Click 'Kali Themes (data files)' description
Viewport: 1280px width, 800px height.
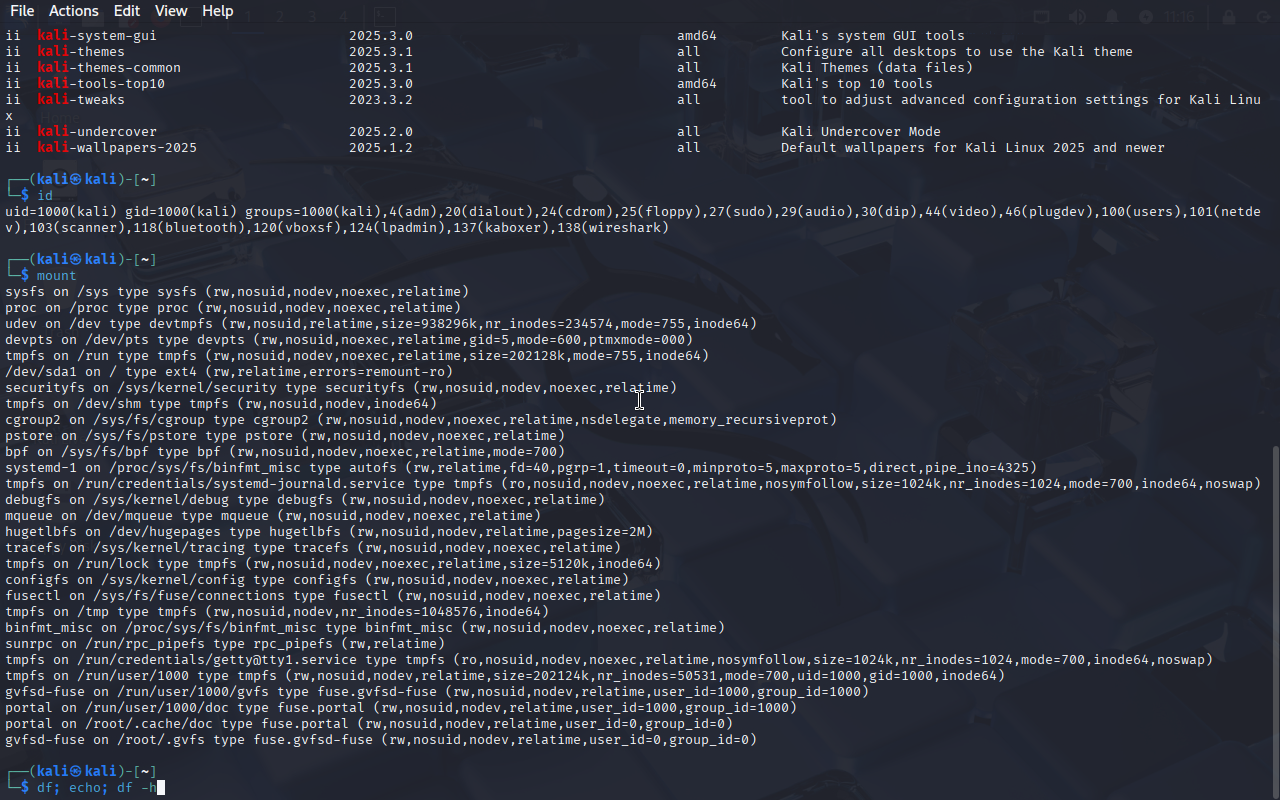(877, 68)
